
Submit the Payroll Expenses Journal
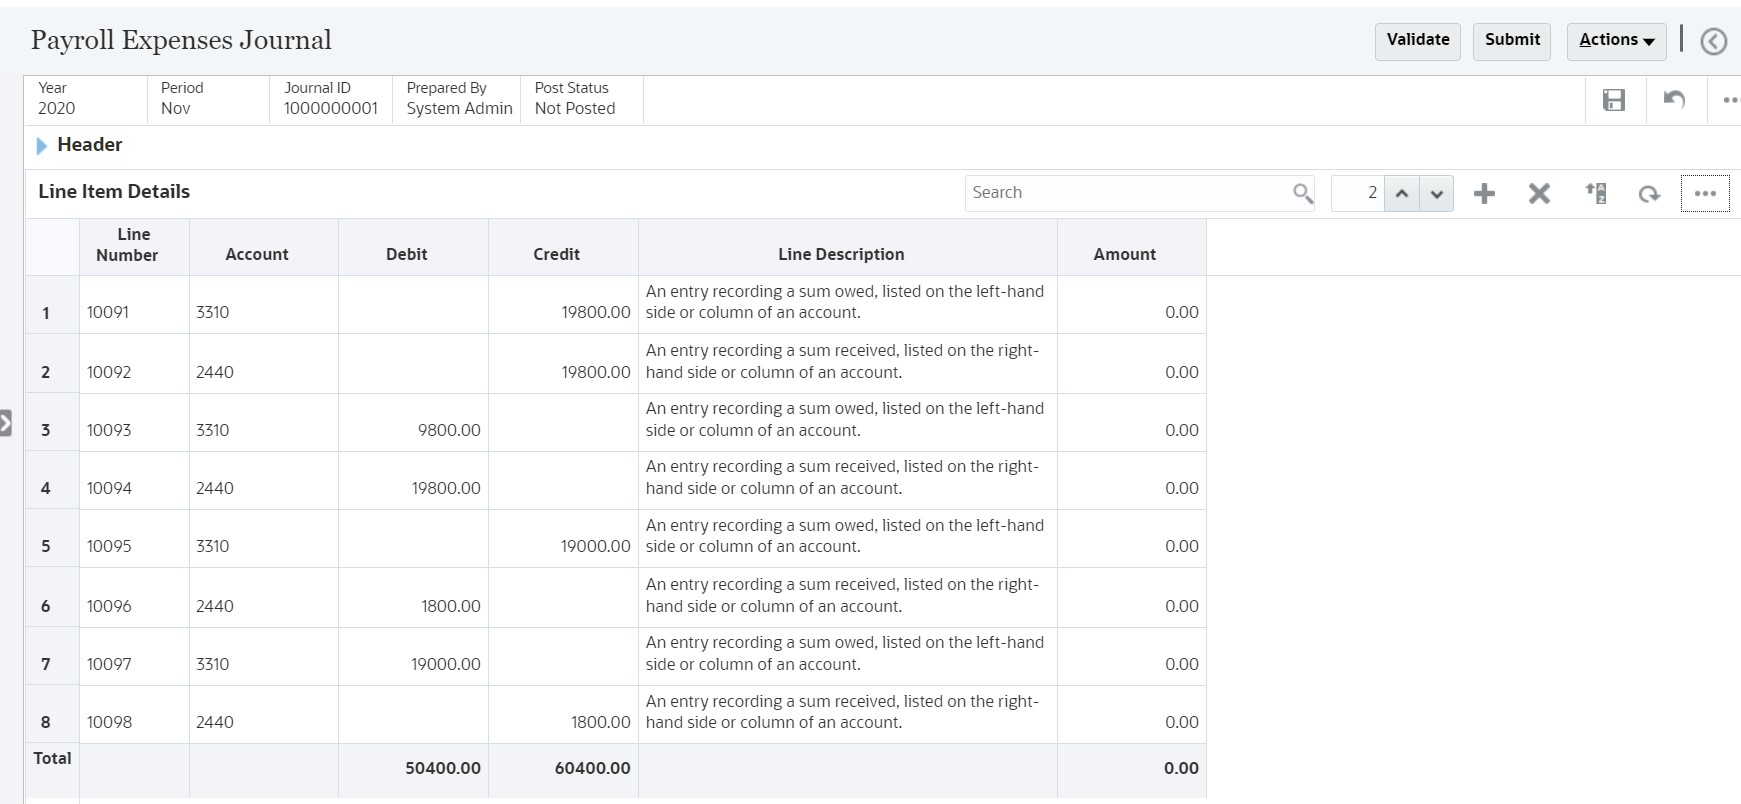click(x=1511, y=41)
